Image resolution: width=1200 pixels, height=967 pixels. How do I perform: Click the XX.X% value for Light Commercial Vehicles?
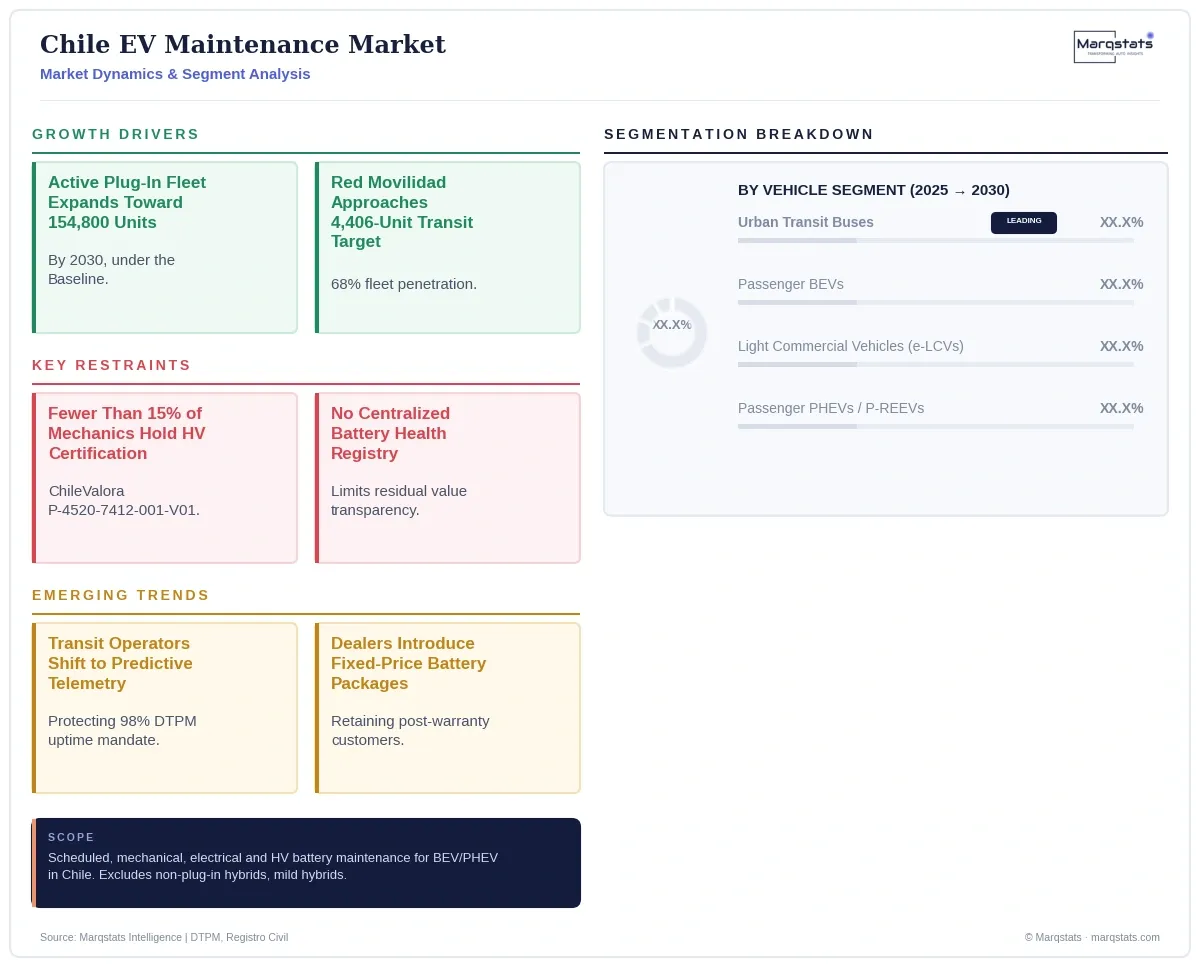pos(1121,346)
